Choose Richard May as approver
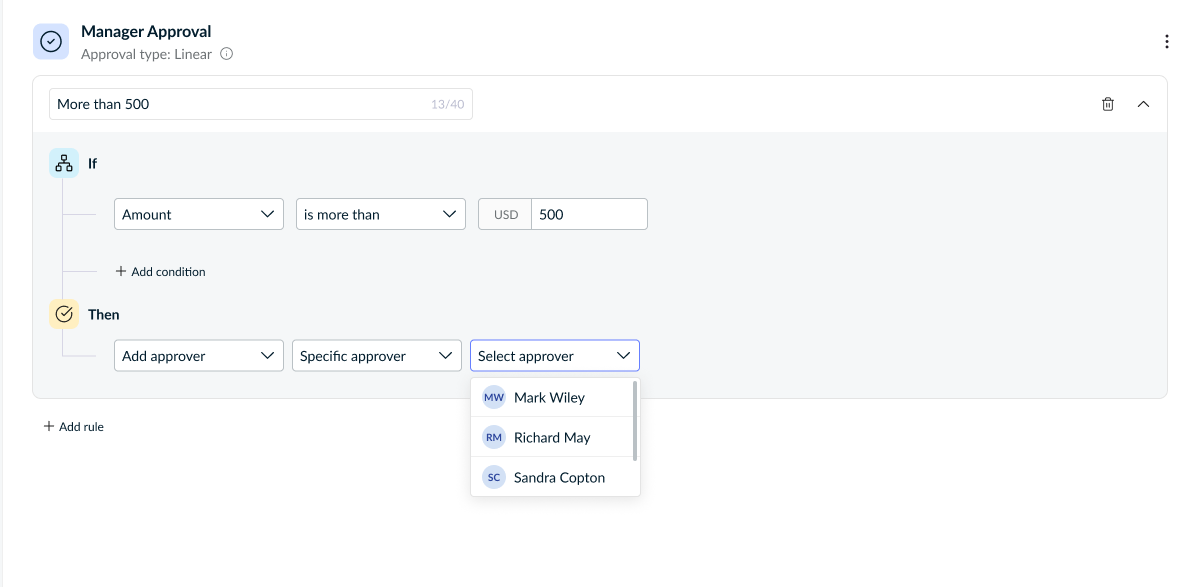 (552, 437)
